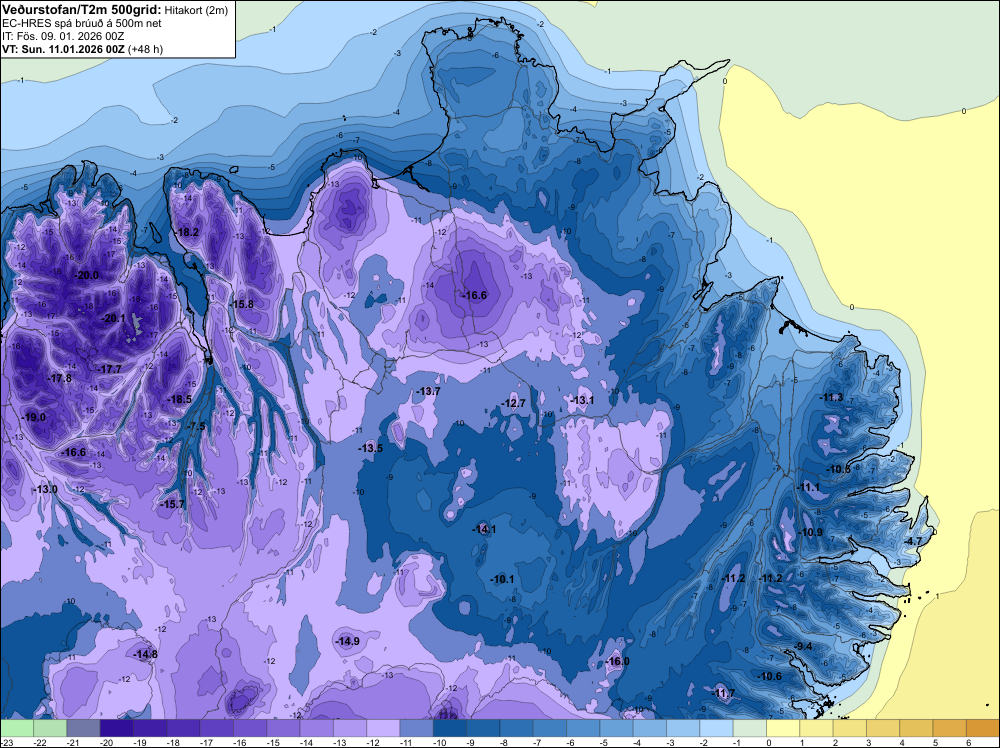Select the dark blue legend swatch between -10 and -9

(x=450, y=728)
